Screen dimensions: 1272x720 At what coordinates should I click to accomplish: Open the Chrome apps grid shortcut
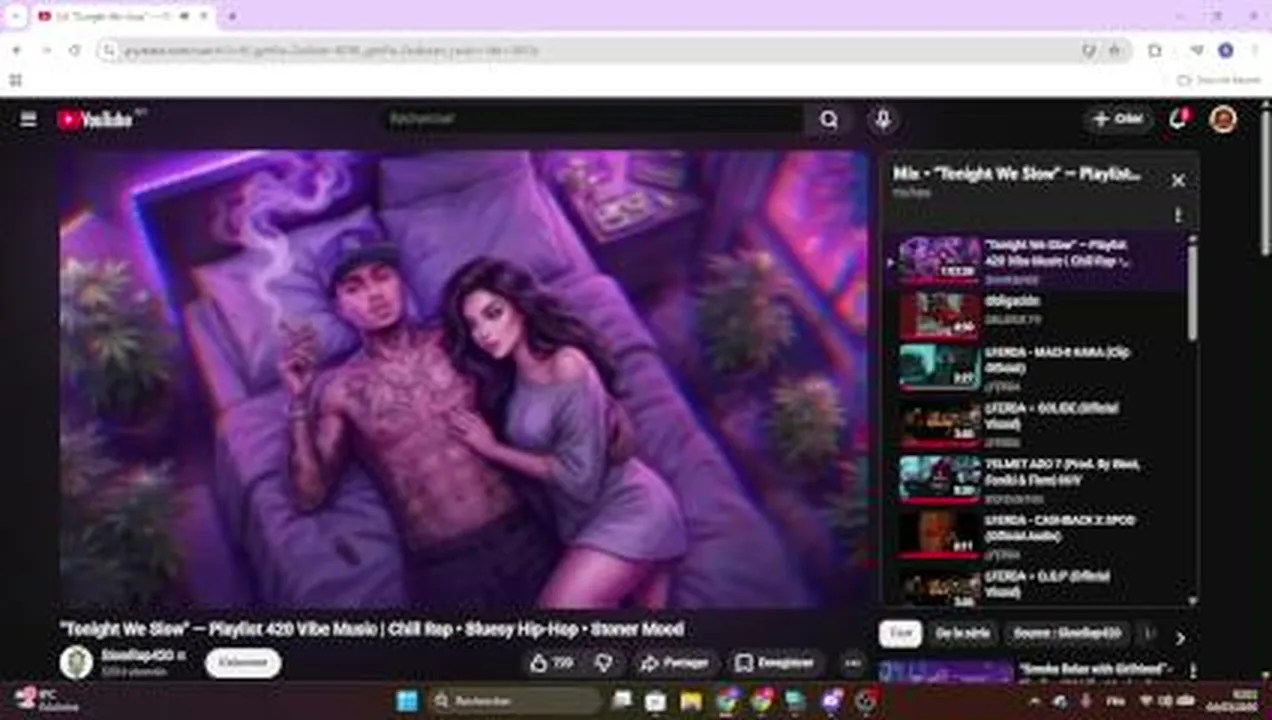point(15,79)
